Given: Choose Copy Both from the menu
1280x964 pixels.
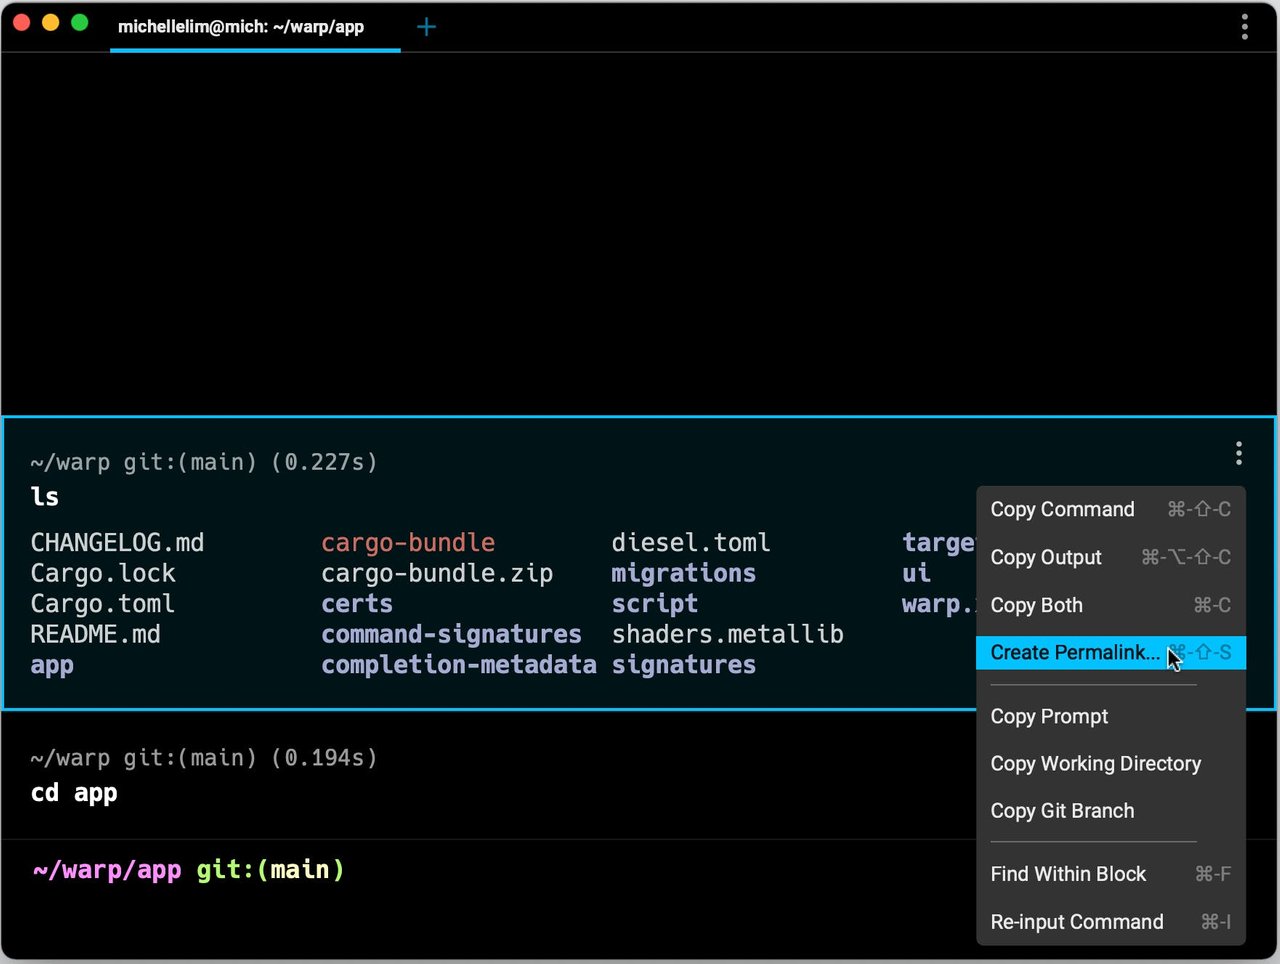Looking at the screenshot, I should click(1037, 605).
